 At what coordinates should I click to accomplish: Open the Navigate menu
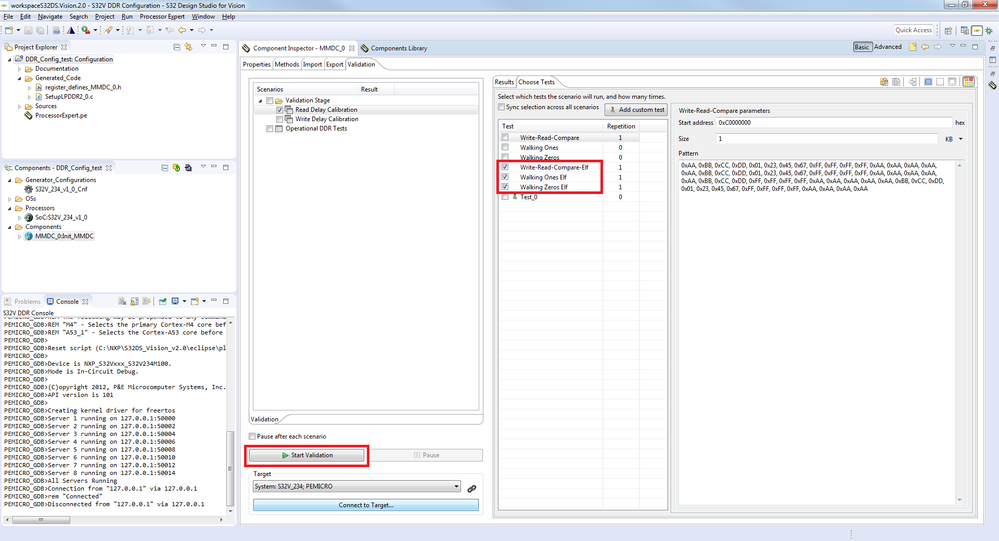pos(50,17)
